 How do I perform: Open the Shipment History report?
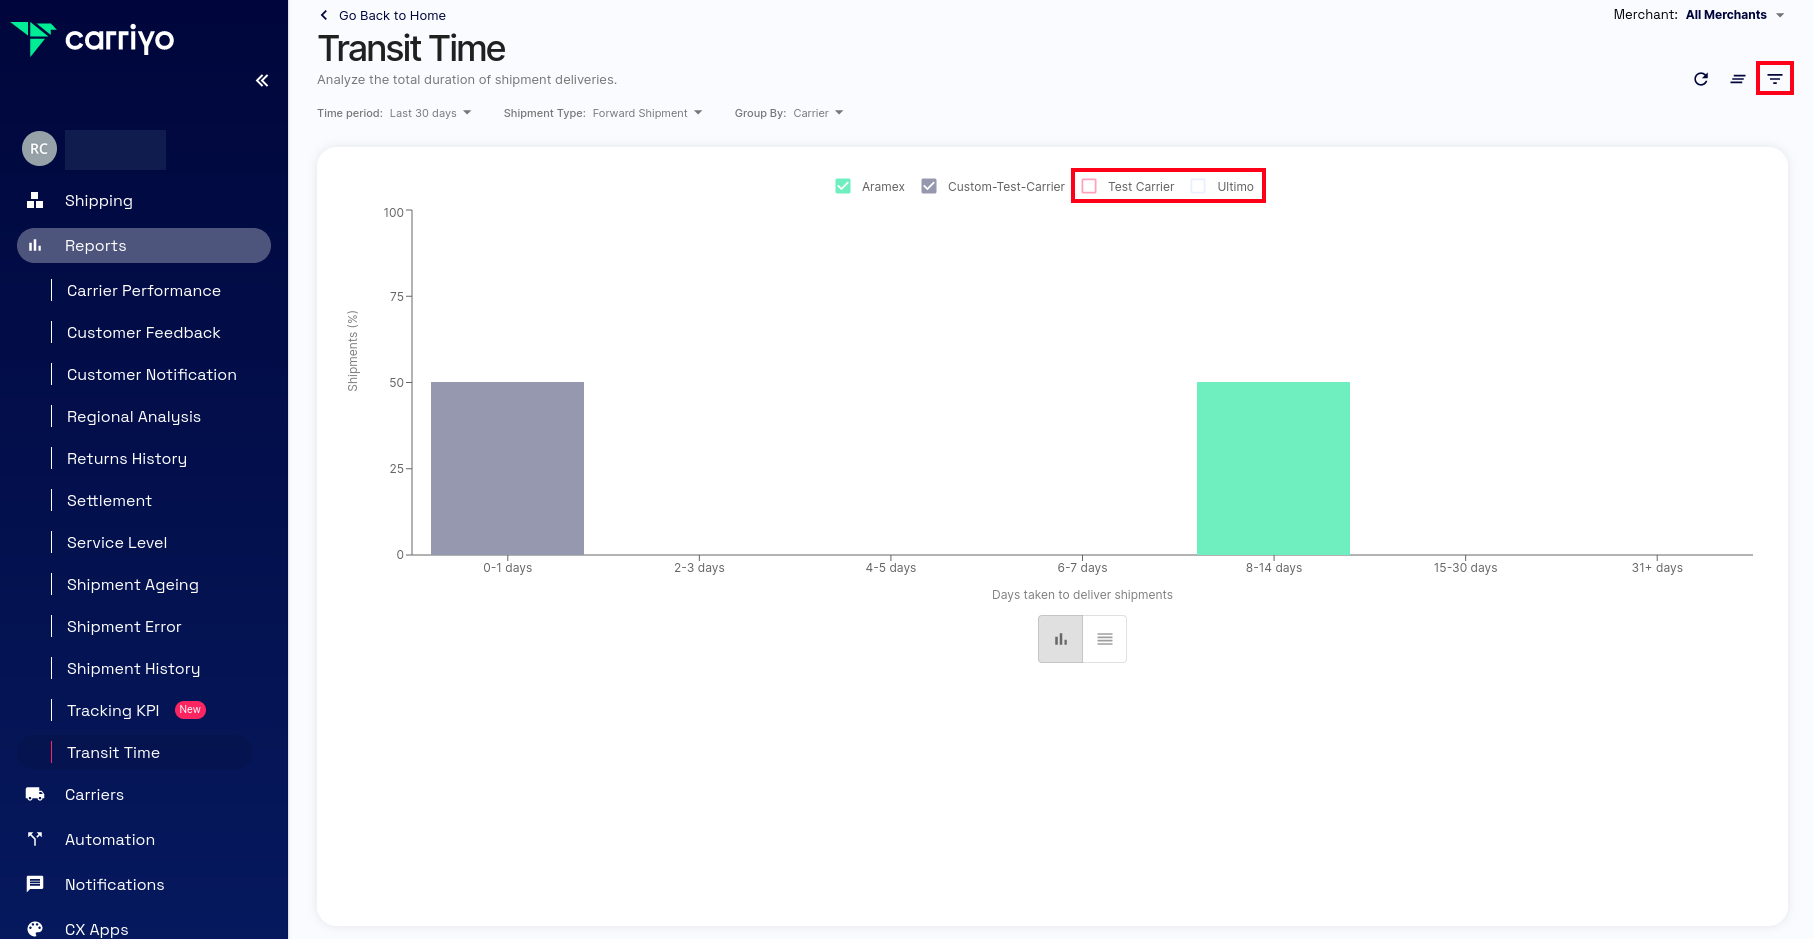(x=133, y=669)
